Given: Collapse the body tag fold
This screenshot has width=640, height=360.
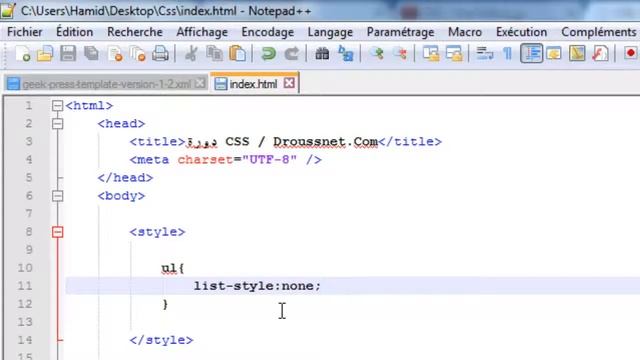Looking at the screenshot, I should coord(58,196).
